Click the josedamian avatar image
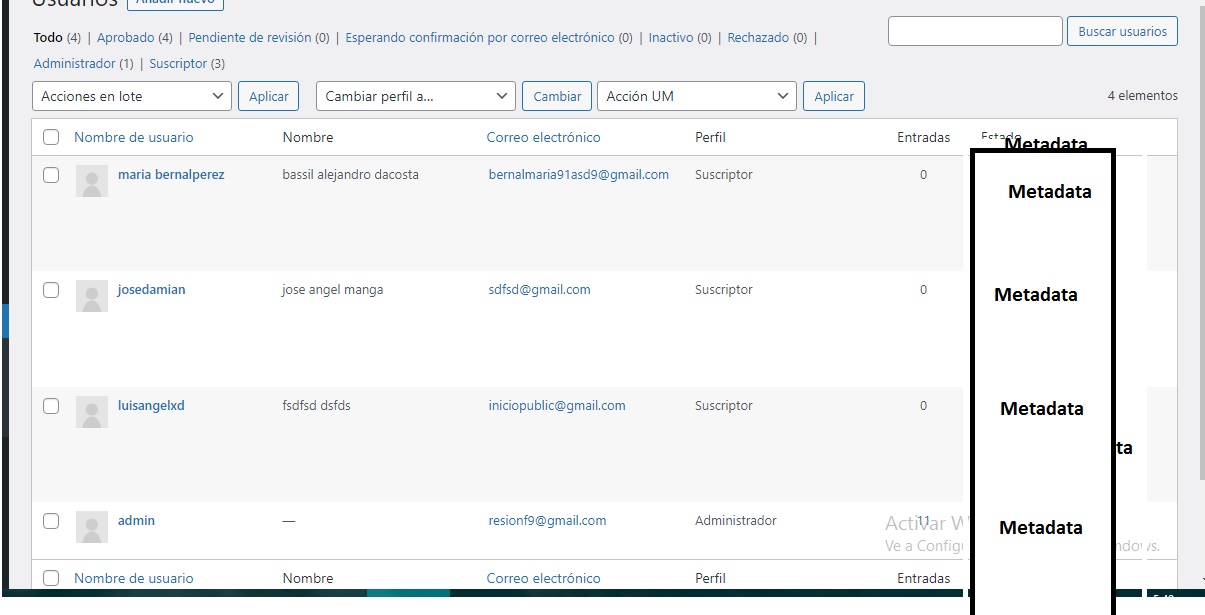Screen dimensions: 1205x615 (x=92, y=297)
